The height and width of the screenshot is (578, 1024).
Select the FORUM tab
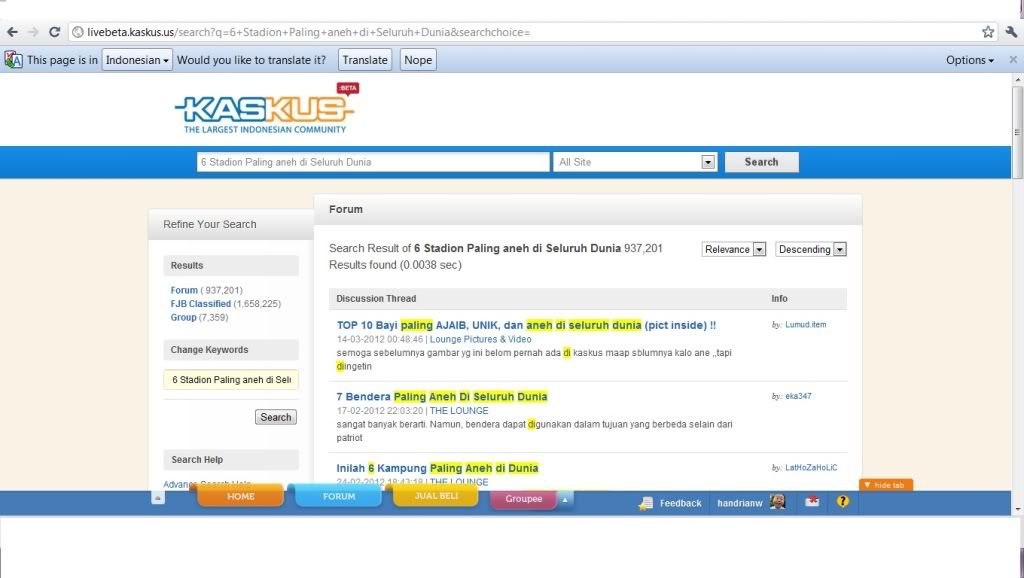pos(339,496)
